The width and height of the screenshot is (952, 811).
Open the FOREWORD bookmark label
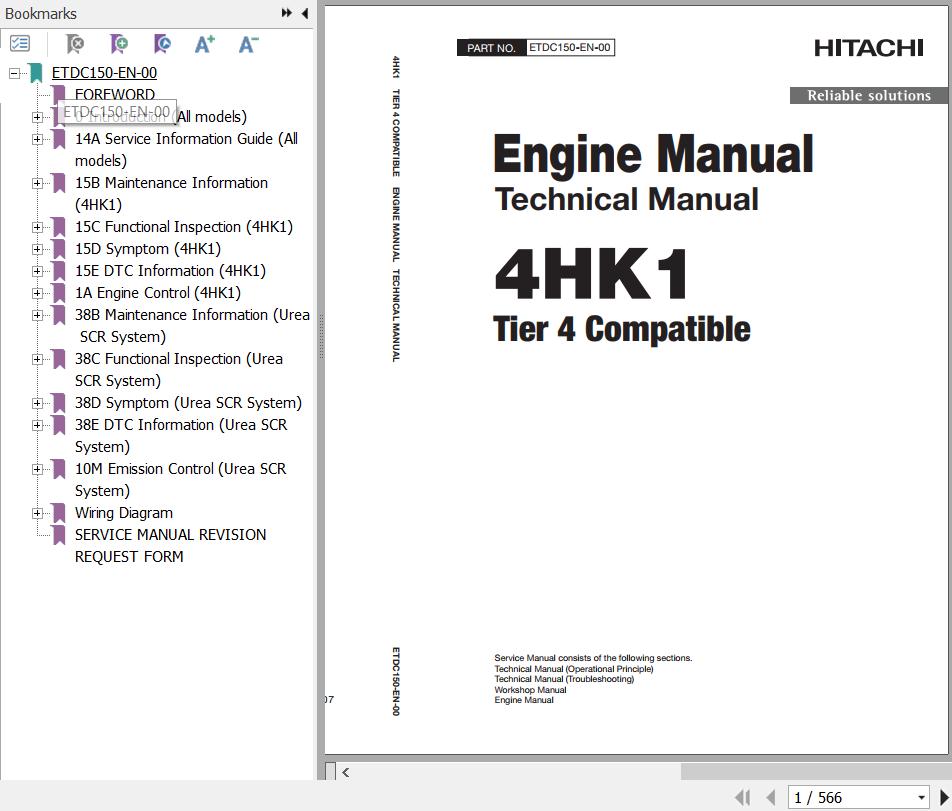115,94
